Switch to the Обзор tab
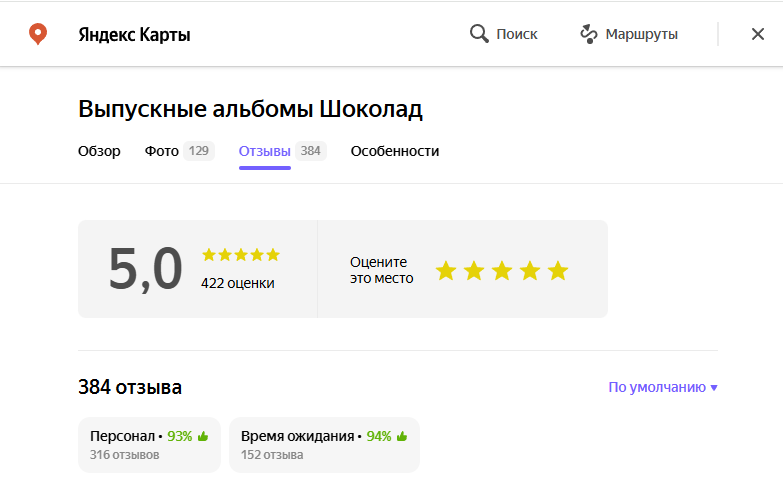The width and height of the screenshot is (783, 477). pyautogui.click(x=99, y=152)
